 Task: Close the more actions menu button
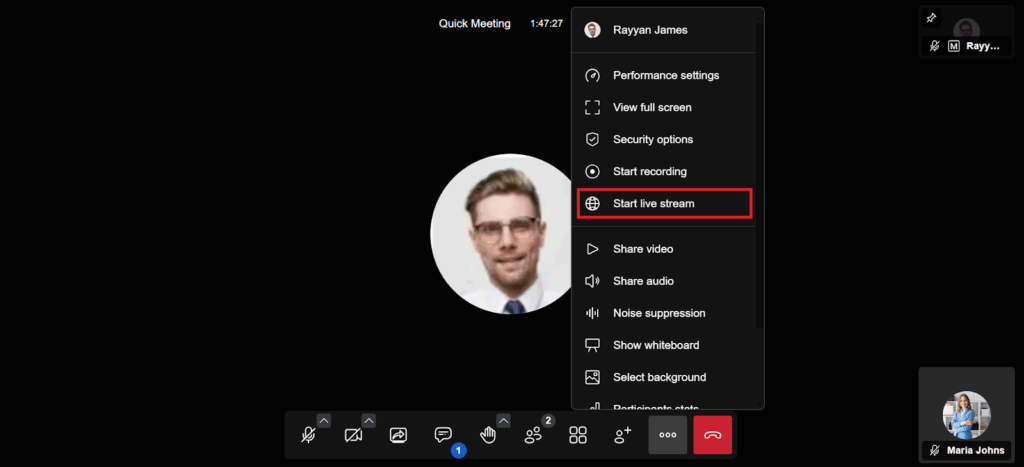[x=668, y=435]
